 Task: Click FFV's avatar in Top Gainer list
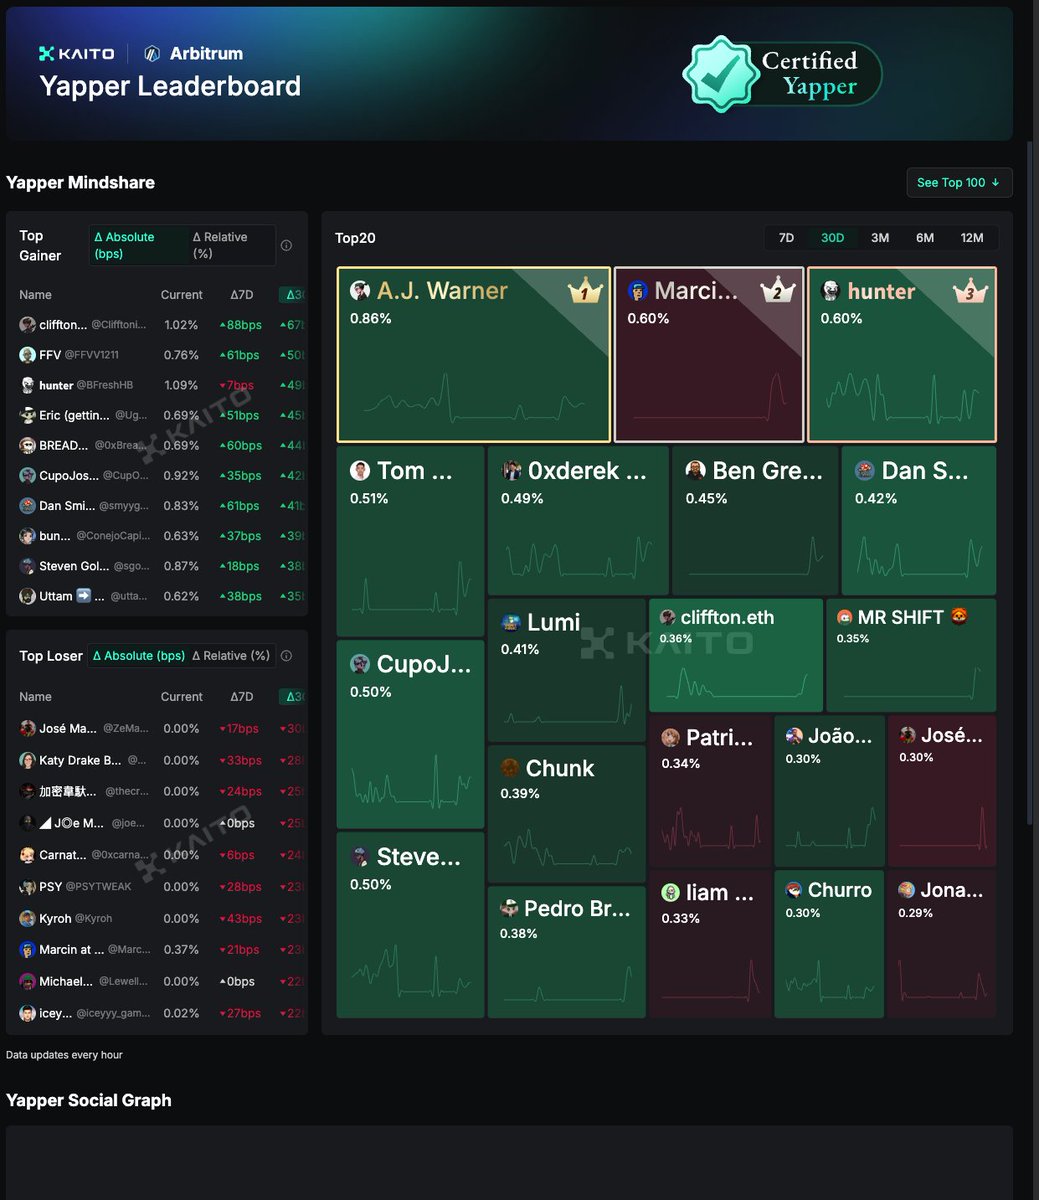click(28, 355)
